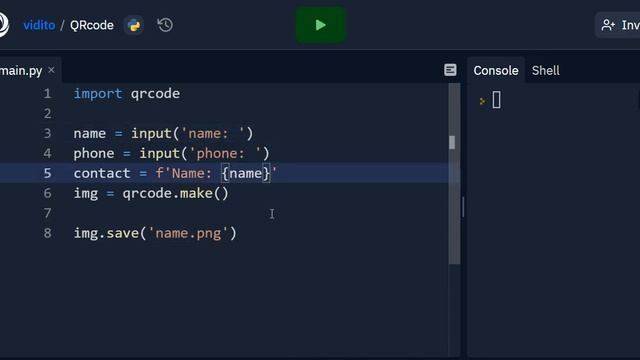Click the green Run button

coord(320,25)
